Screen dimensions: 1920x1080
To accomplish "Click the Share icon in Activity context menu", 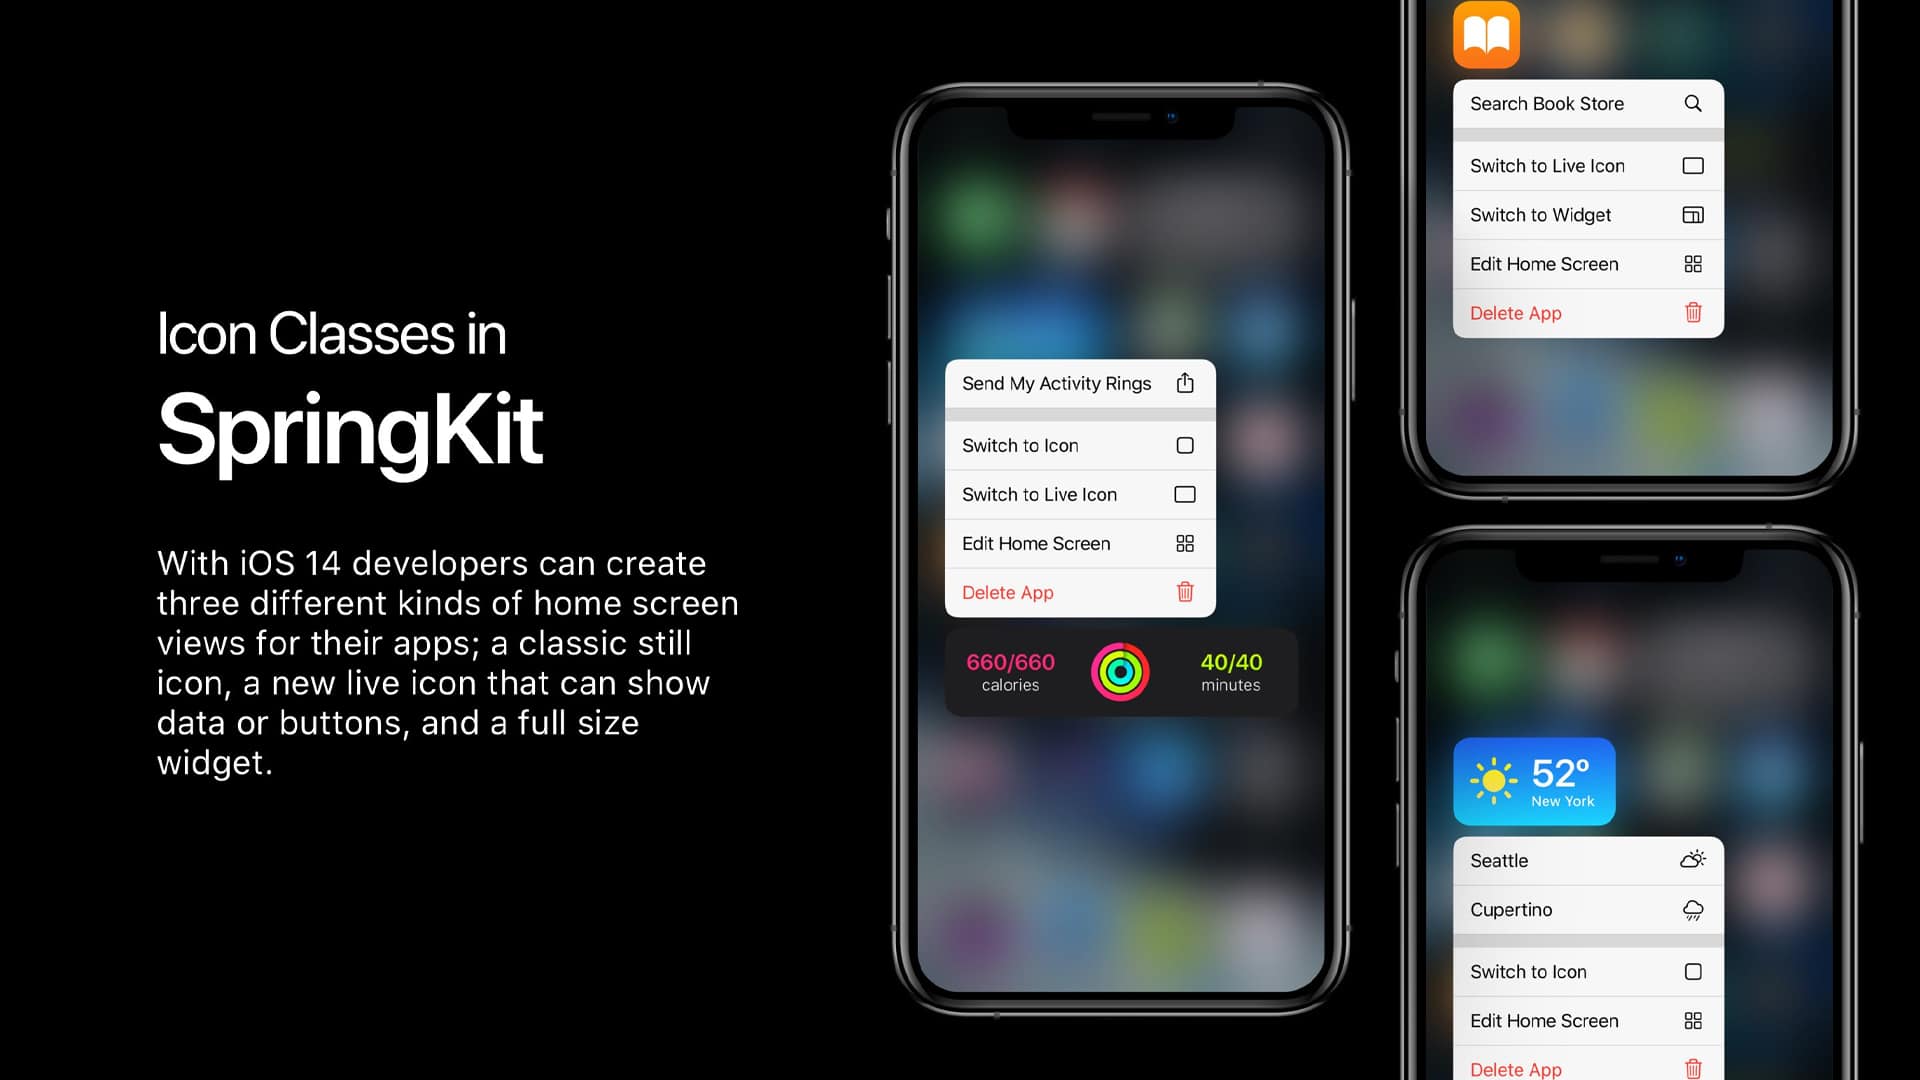I will pos(1183,382).
